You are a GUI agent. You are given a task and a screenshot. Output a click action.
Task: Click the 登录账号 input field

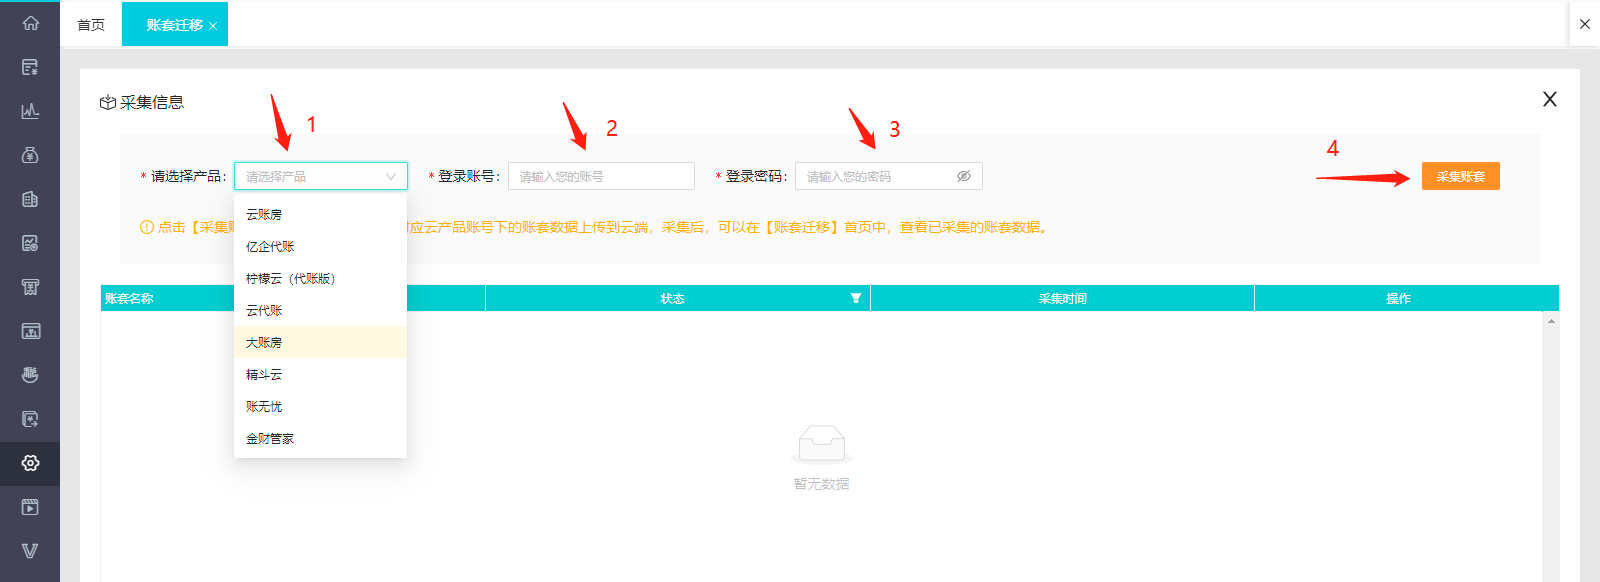click(x=601, y=176)
